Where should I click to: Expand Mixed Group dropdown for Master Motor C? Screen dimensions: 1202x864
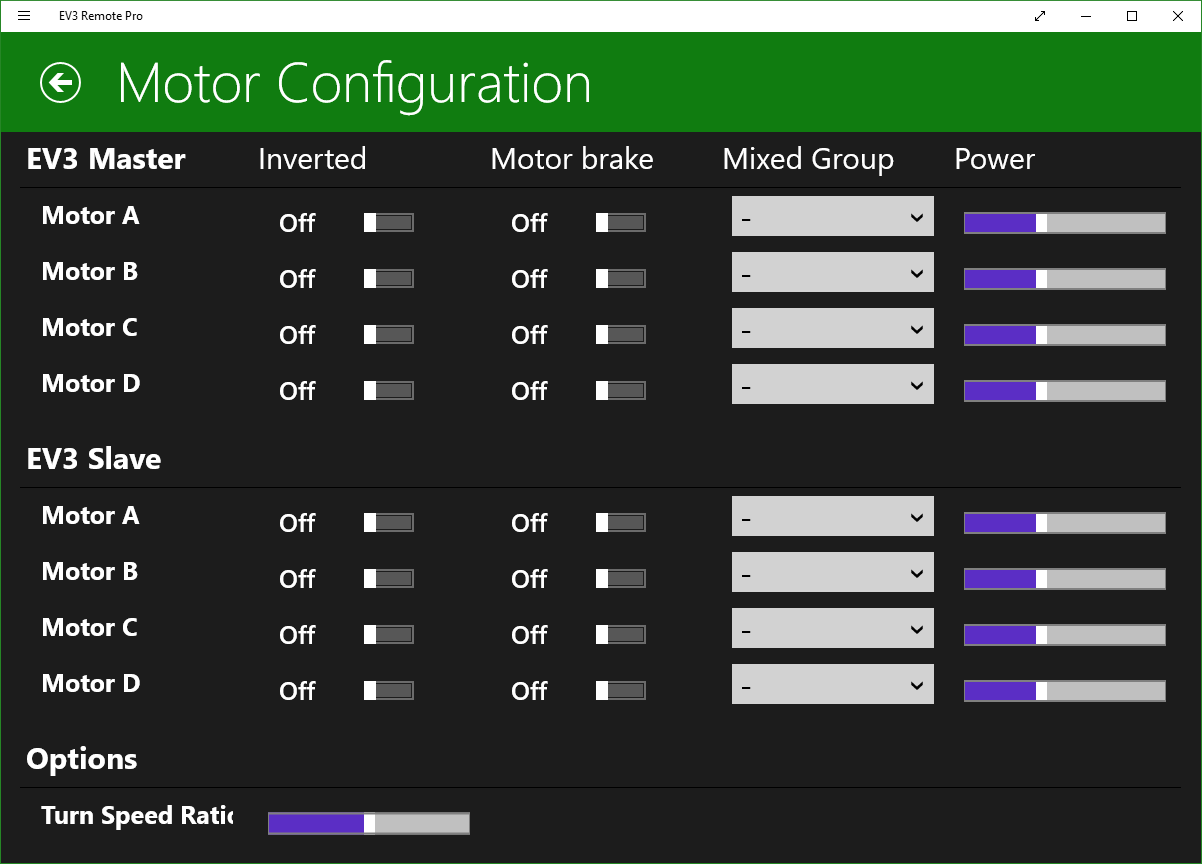[832, 329]
